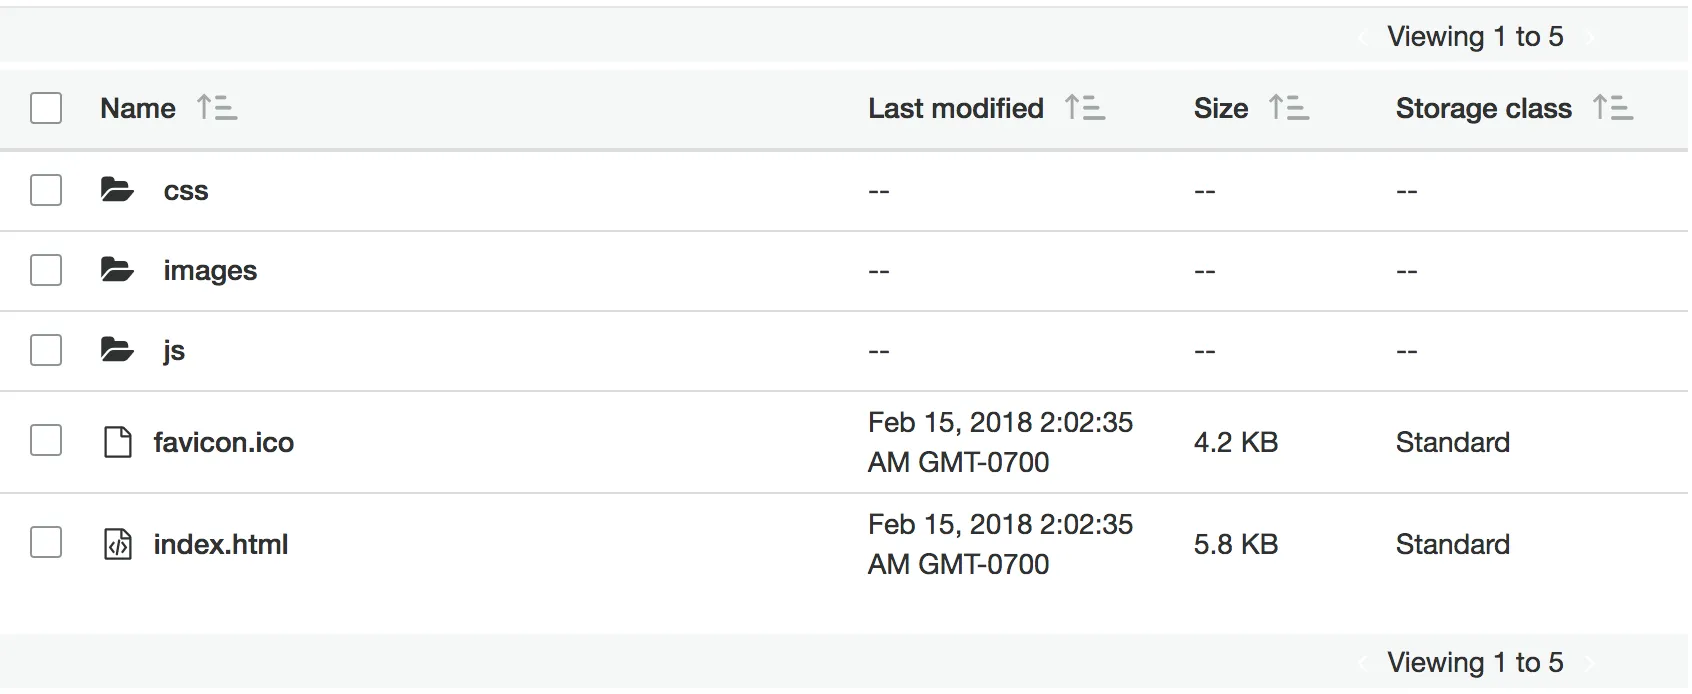Click the images folder icon

point(117,270)
